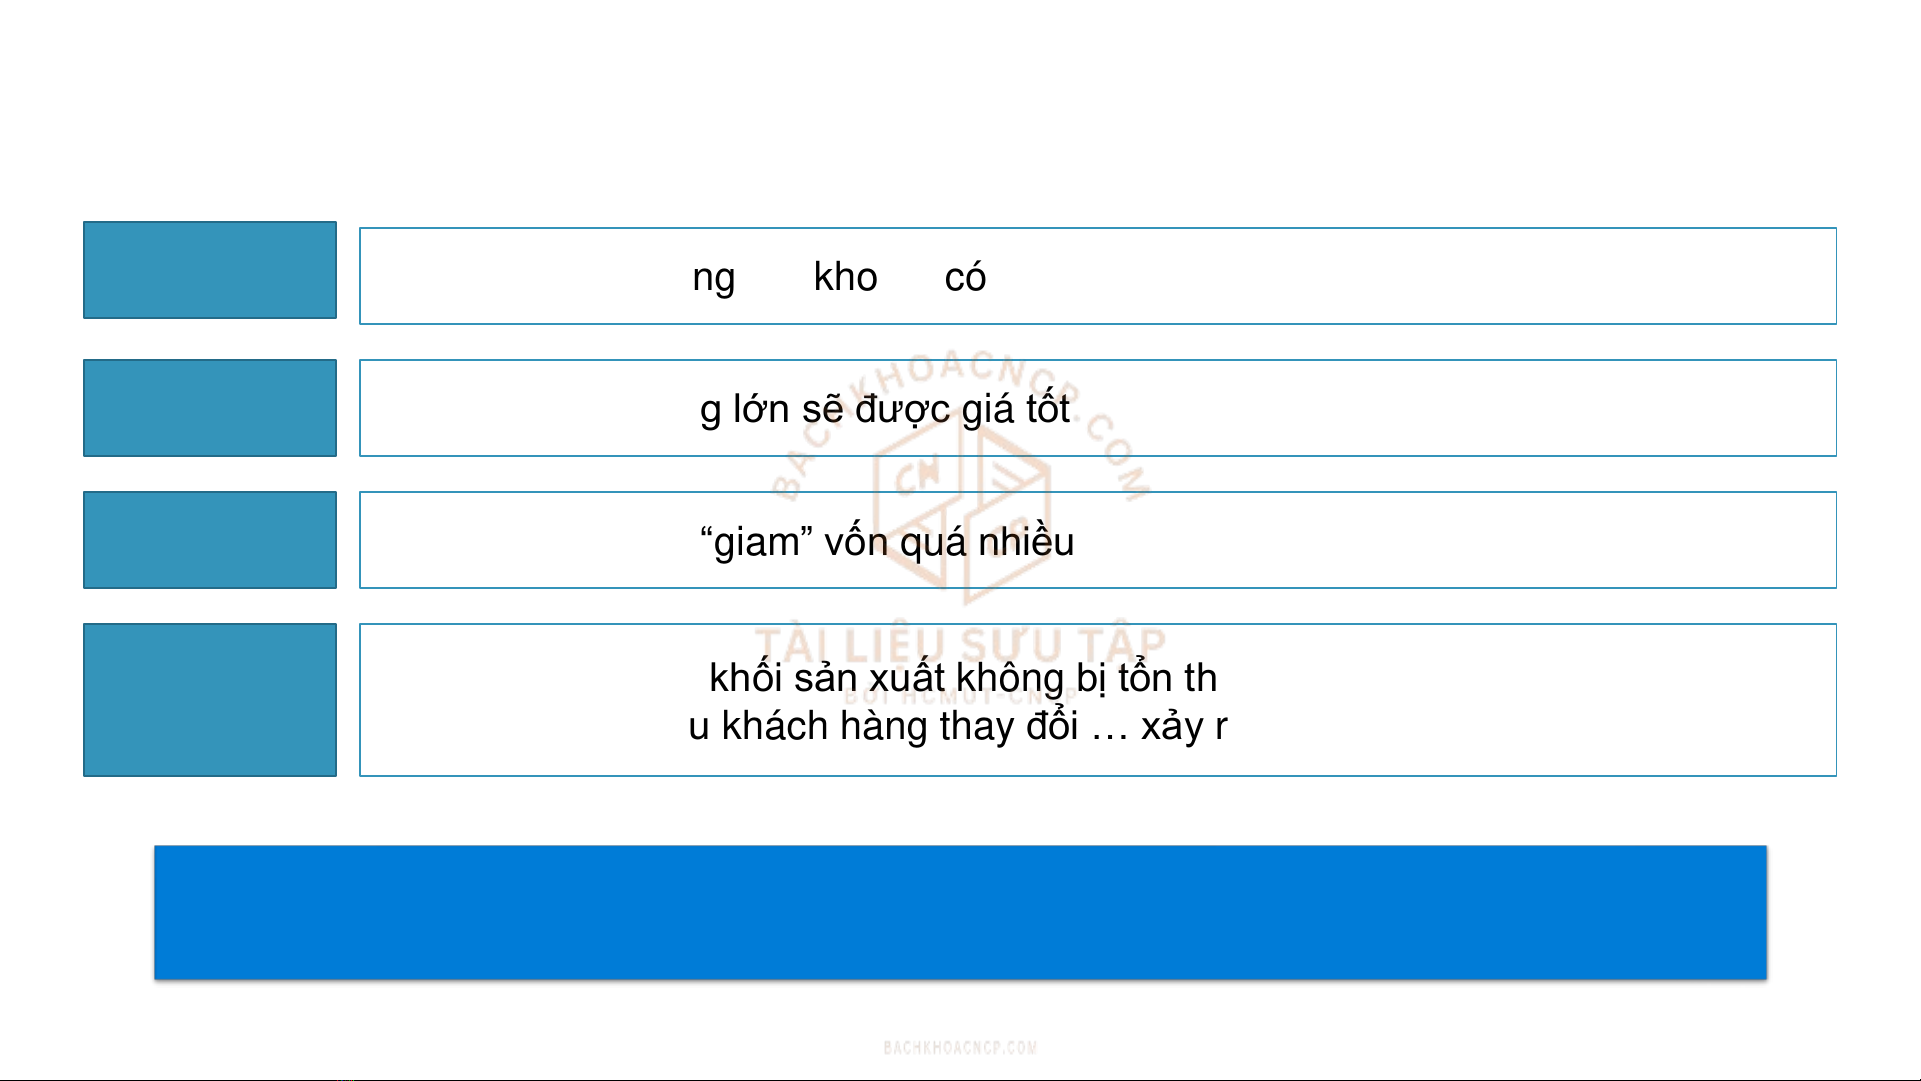Screen dimensions: 1921x1081
Task: Click line 'u khách hàng thay đổi … xảy r'
Action: click(957, 726)
